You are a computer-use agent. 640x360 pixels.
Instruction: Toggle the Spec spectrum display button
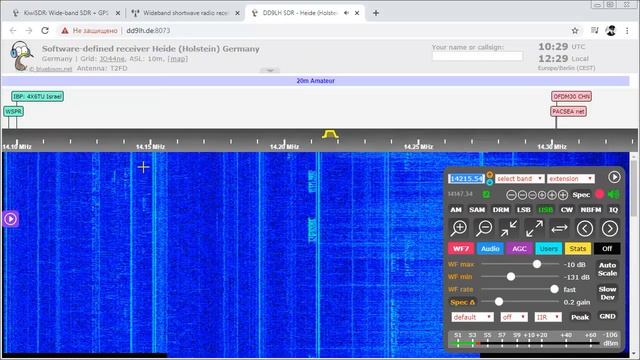click(581, 195)
